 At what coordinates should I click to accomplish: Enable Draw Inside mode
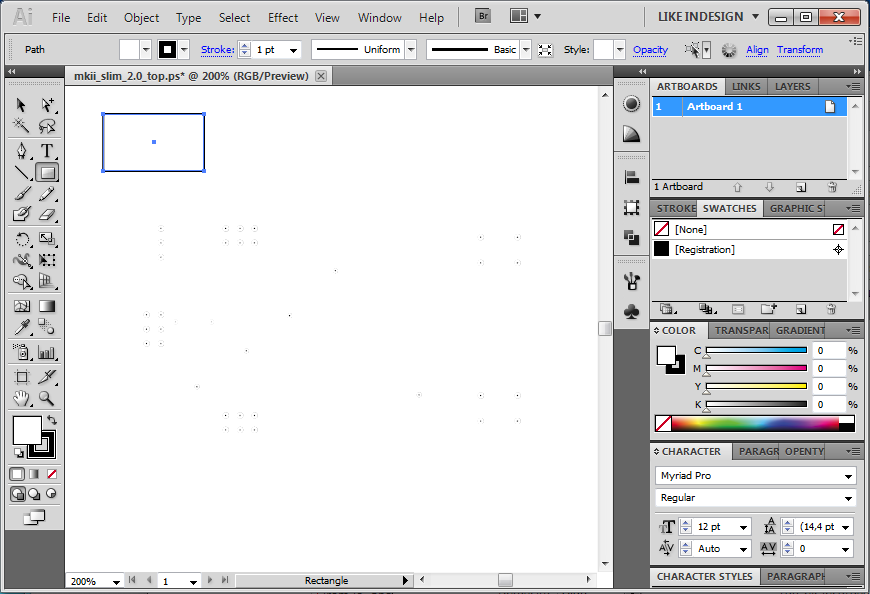tap(52, 494)
